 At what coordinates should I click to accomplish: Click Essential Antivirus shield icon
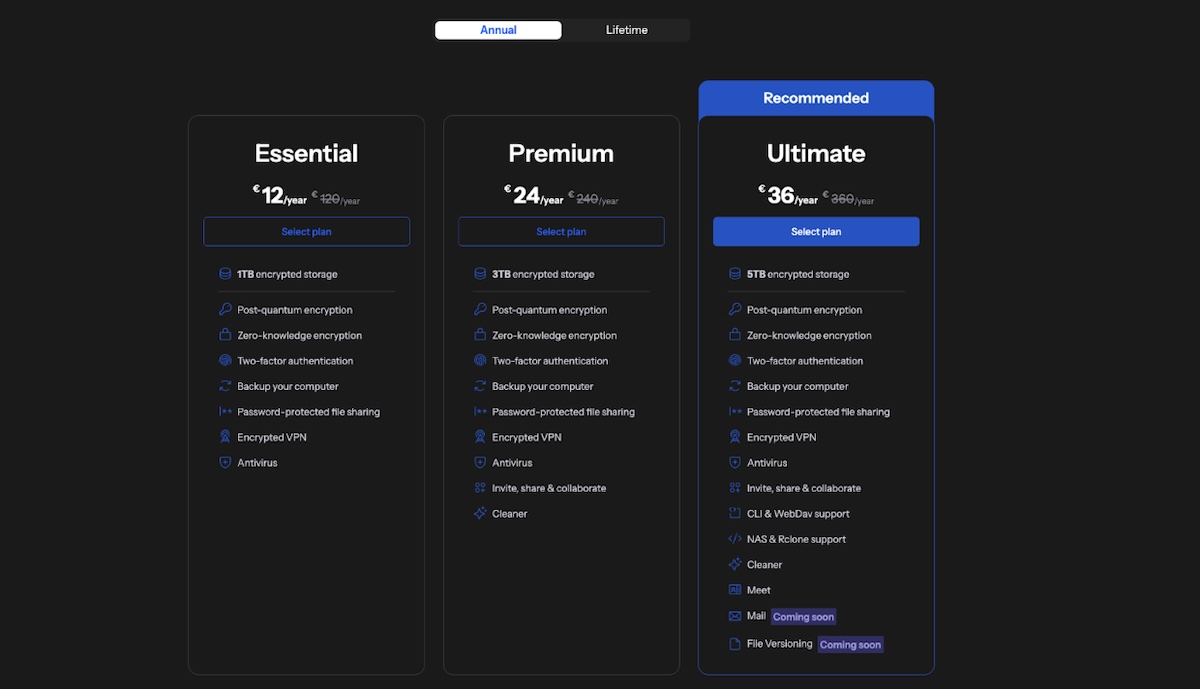(225, 463)
